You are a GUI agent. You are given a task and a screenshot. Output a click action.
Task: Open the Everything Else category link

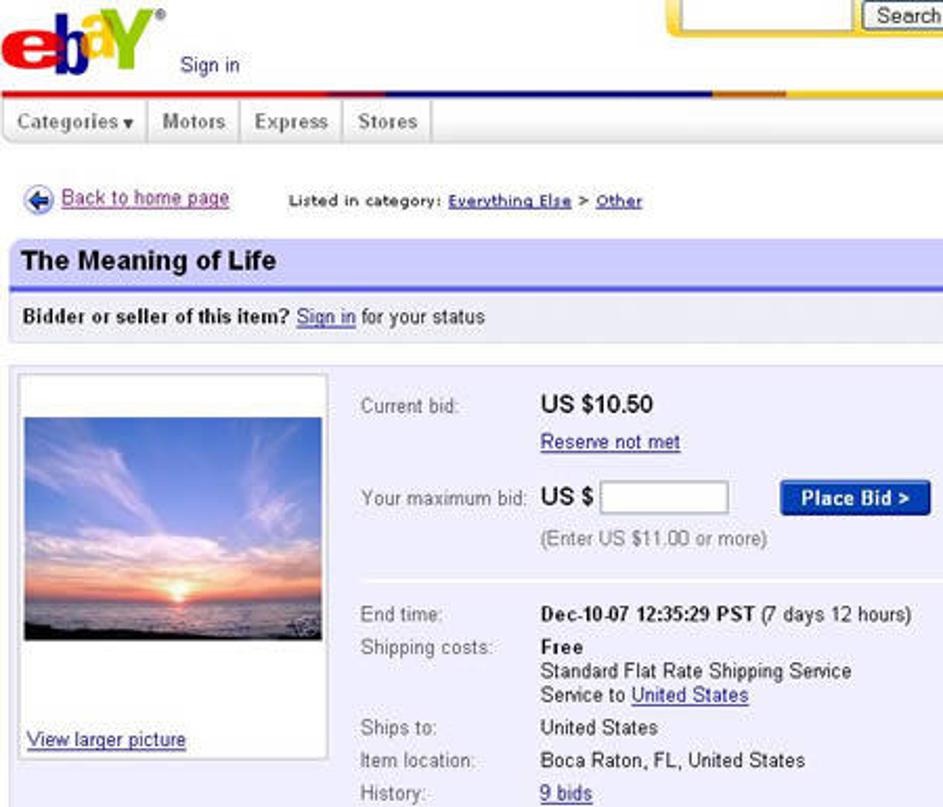click(x=510, y=201)
